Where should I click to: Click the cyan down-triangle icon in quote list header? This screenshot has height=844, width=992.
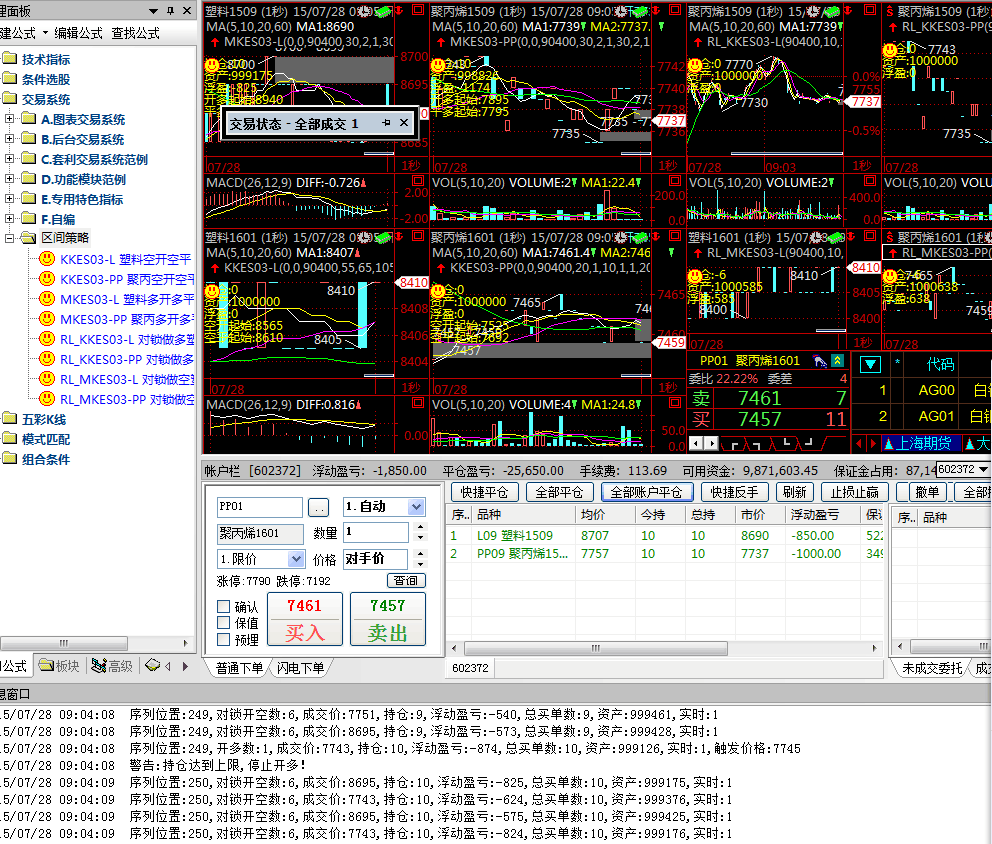tap(870, 365)
